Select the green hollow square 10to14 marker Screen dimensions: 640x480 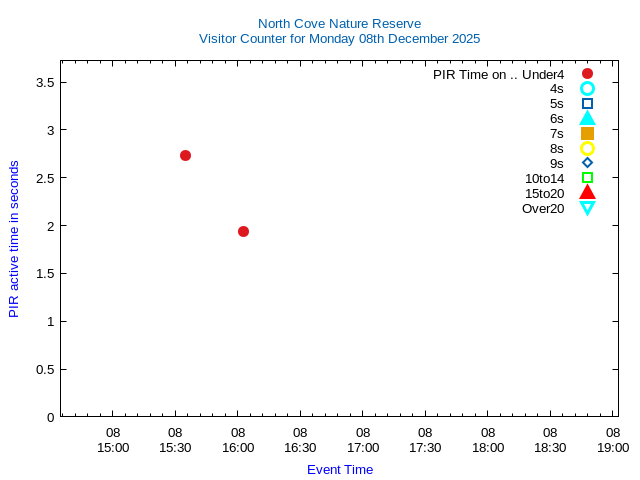[x=587, y=178]
